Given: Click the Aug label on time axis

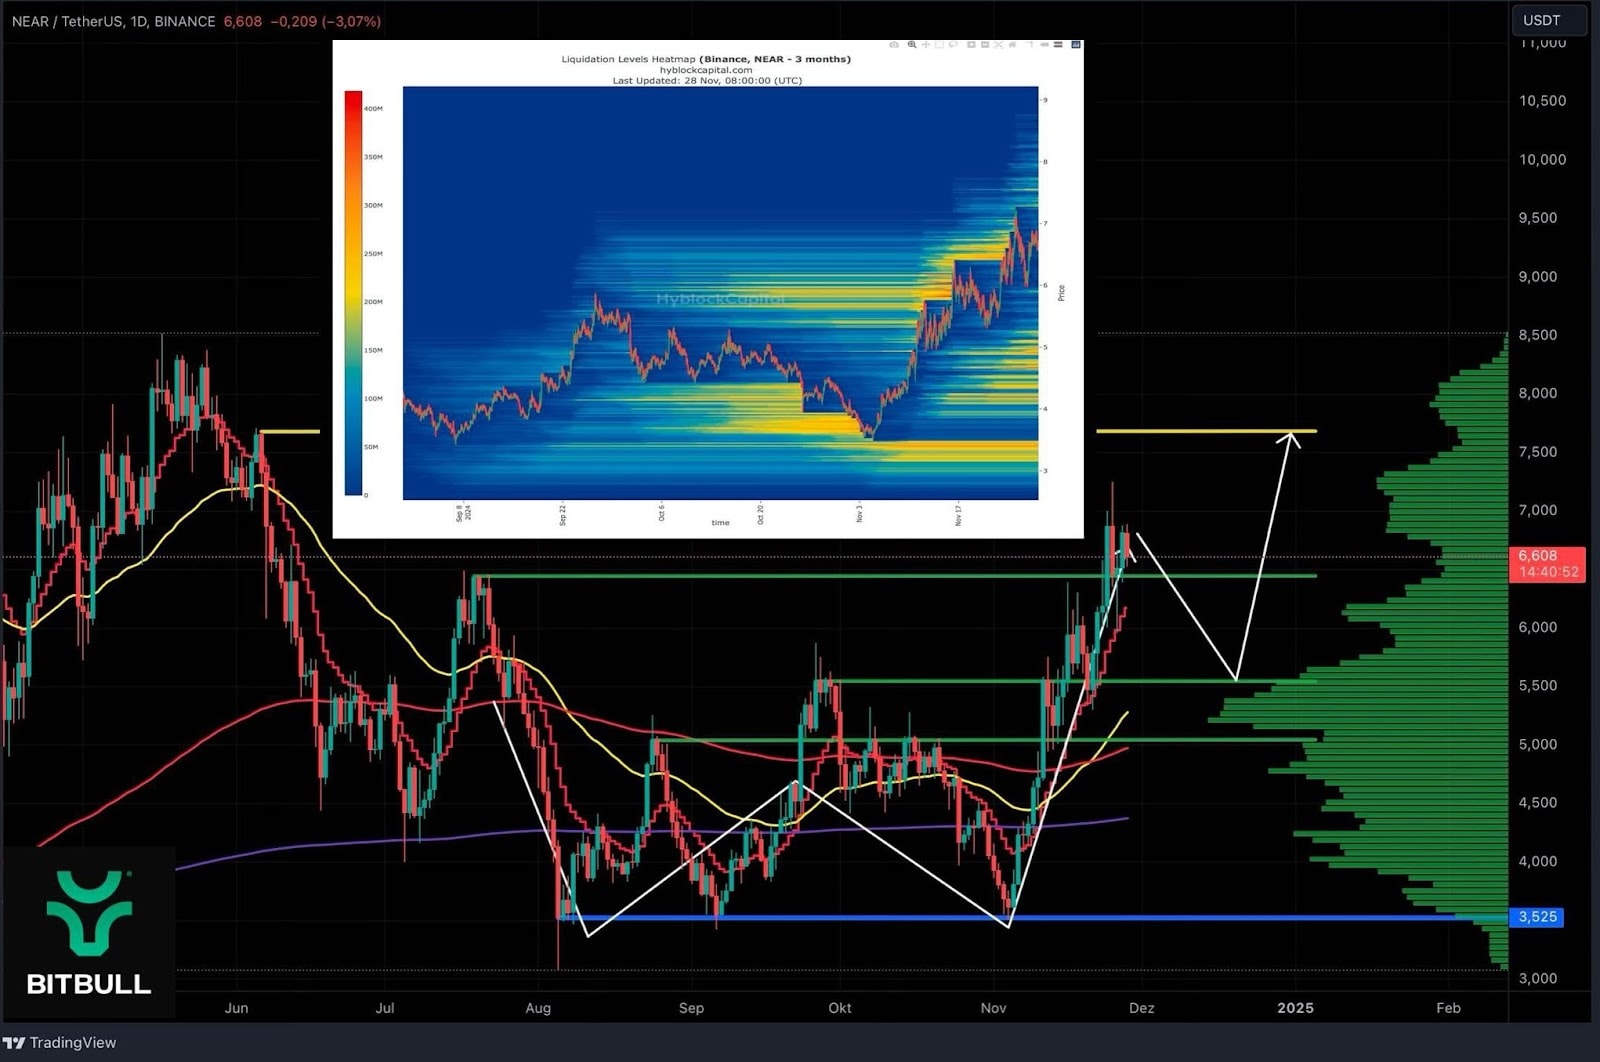Looking at the screenshot, I should [x=538, y=1008].
